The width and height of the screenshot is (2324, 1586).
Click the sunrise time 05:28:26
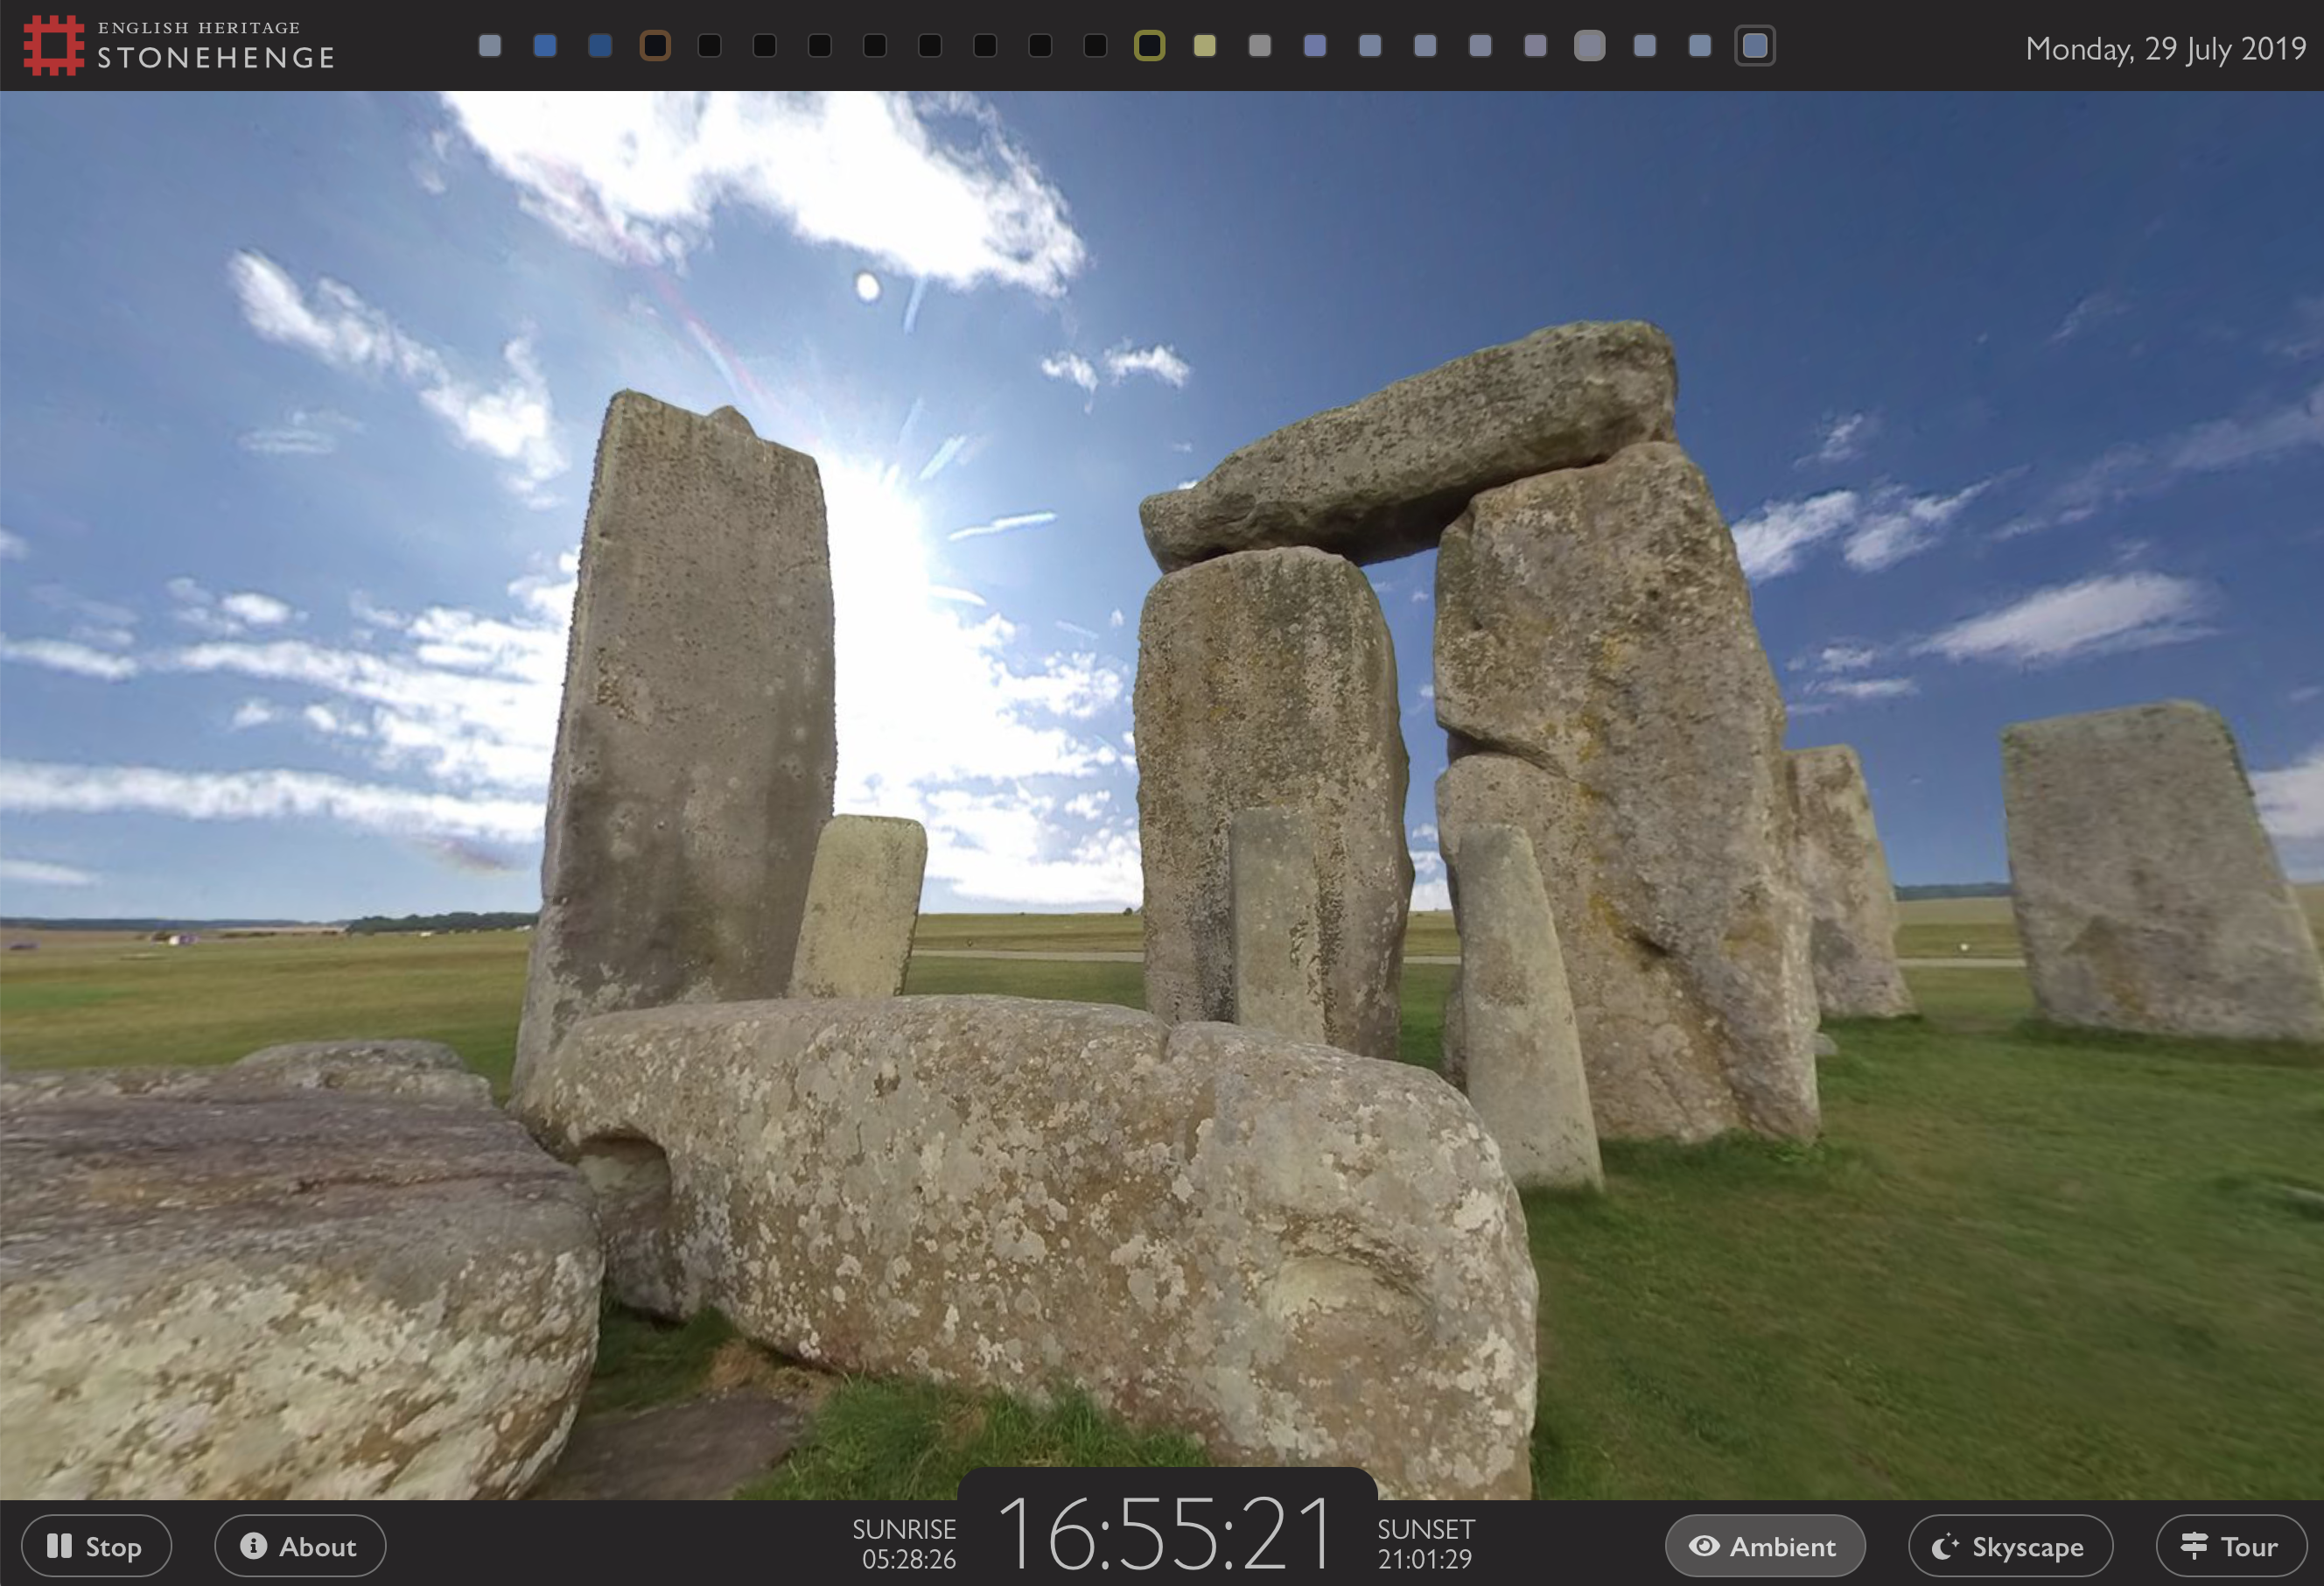[x=908, y=1558]
